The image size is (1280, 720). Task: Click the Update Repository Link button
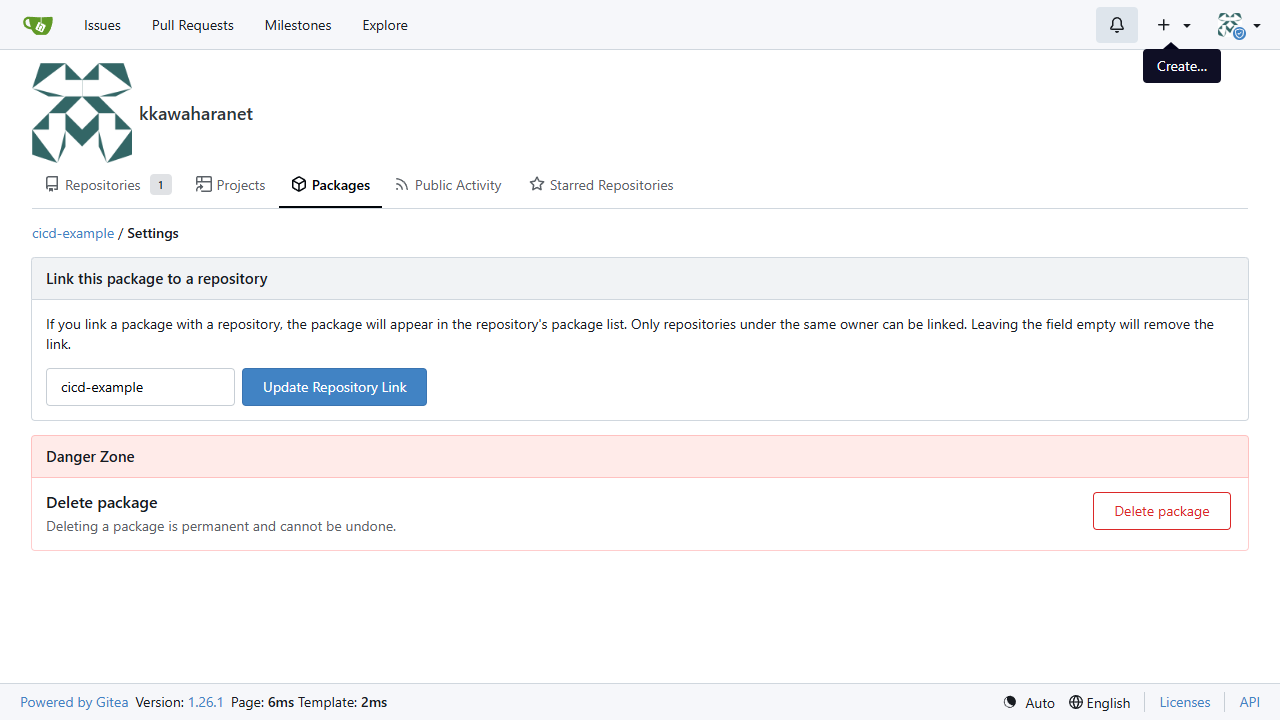(x=334, y=387)
